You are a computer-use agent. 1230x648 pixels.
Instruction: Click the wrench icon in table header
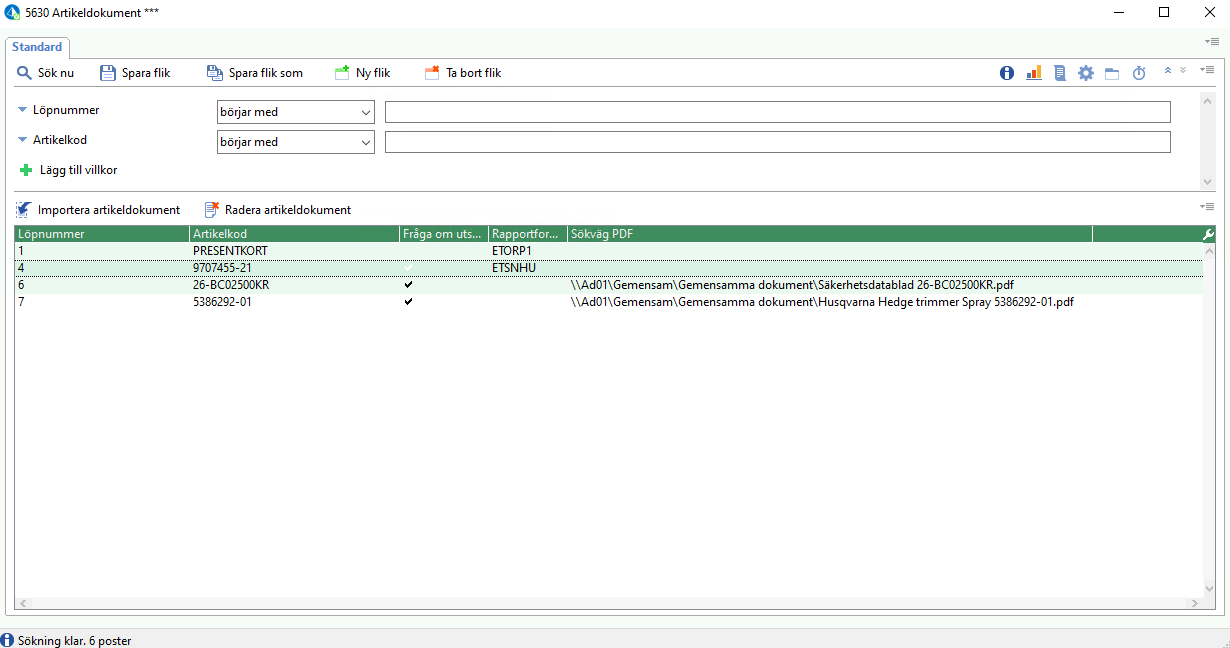[1208, 234]
